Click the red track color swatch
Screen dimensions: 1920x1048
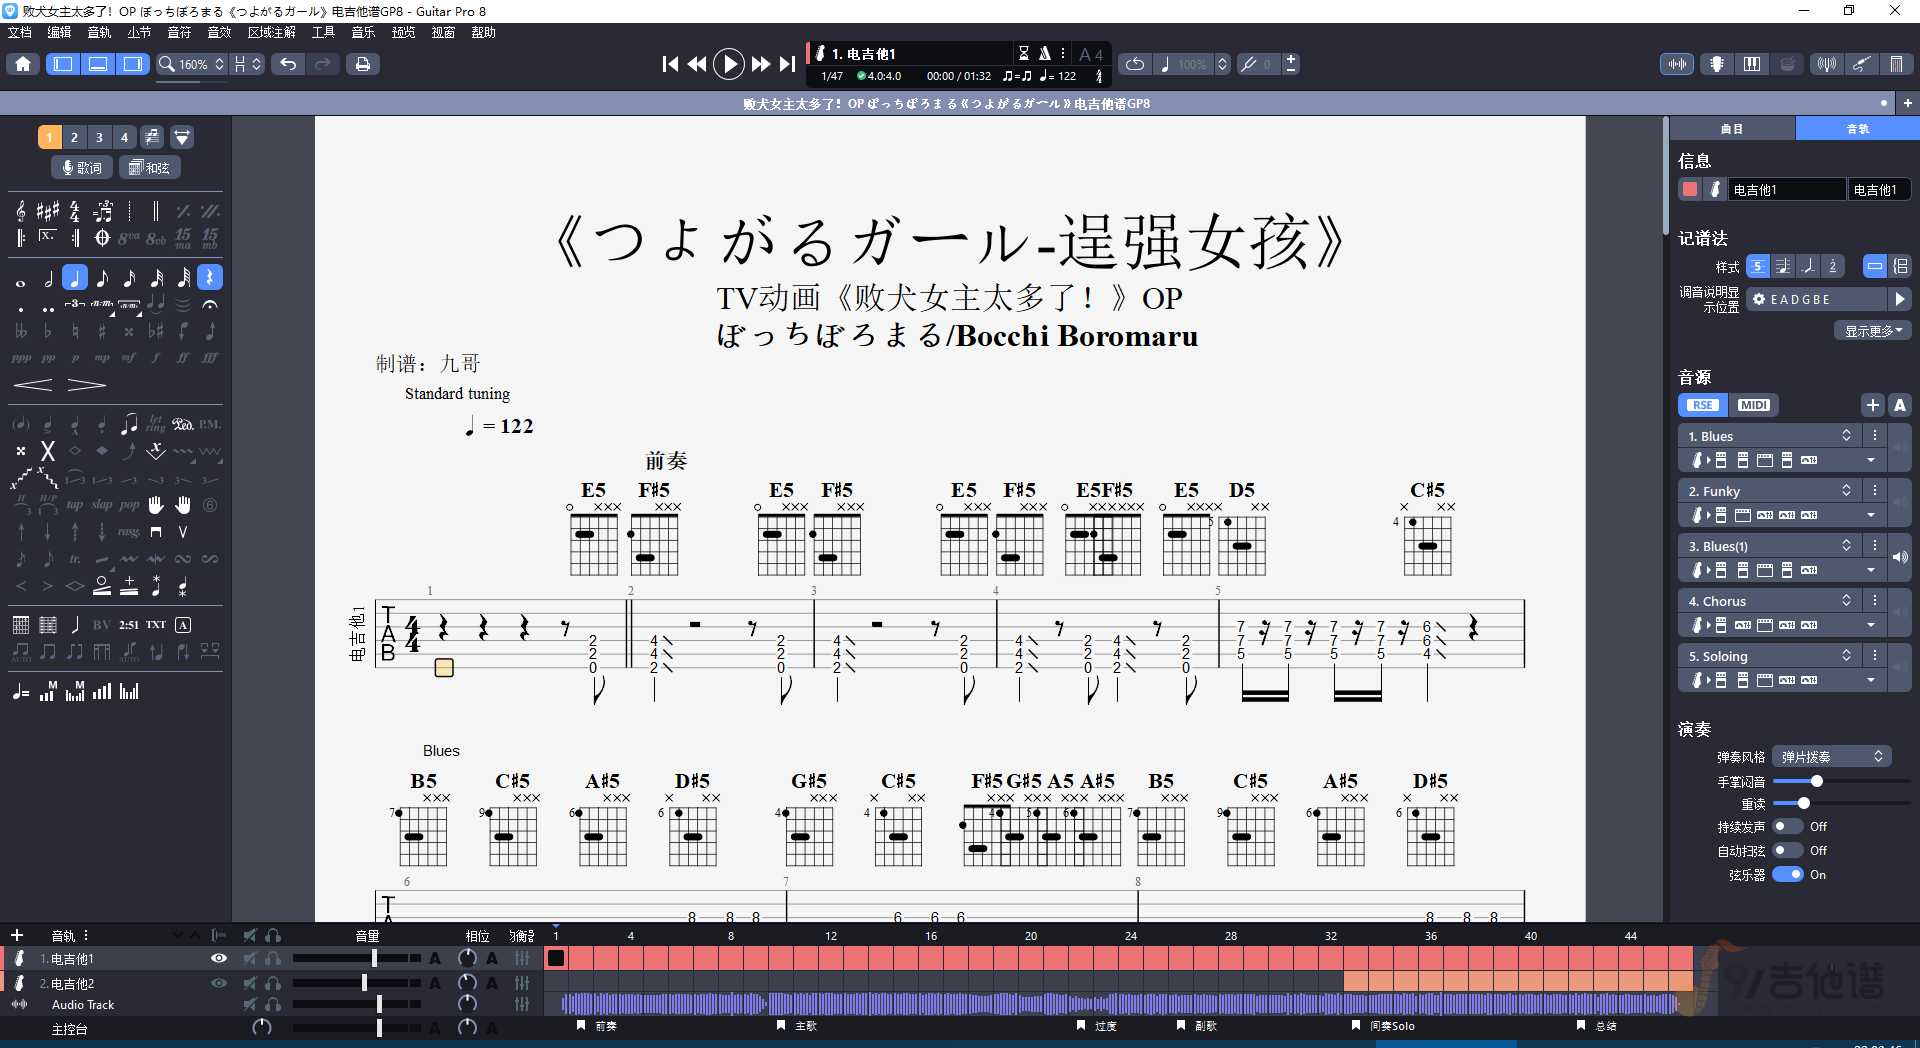(x=1690, y=189)
